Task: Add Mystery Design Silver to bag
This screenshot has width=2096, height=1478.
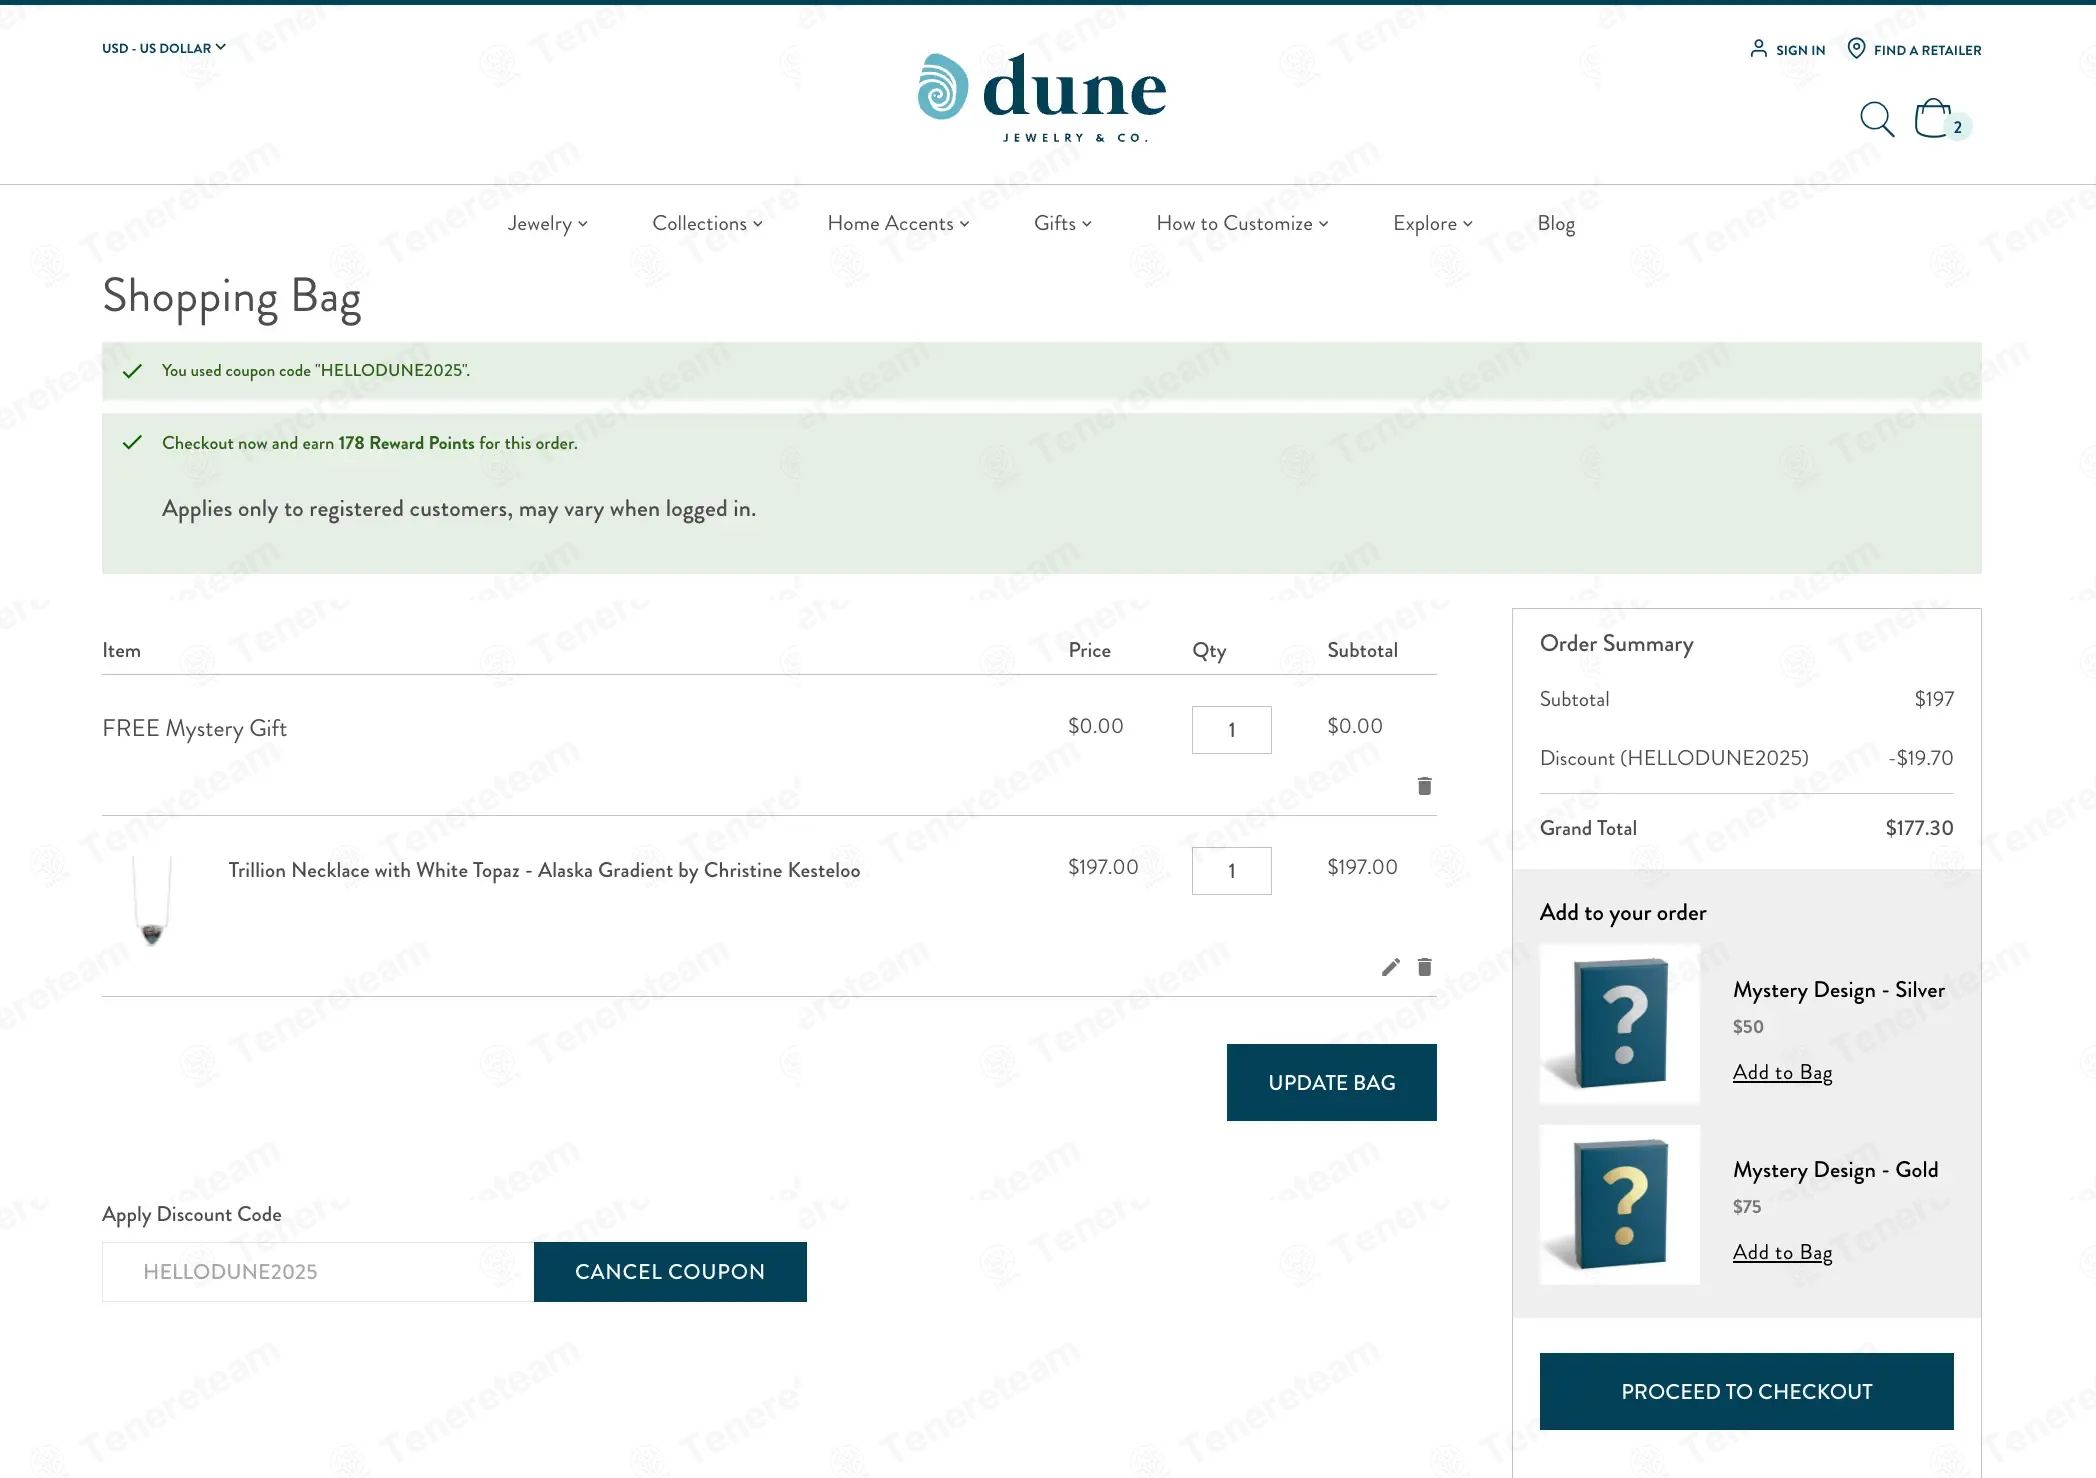Action: click(1782, 1072)
